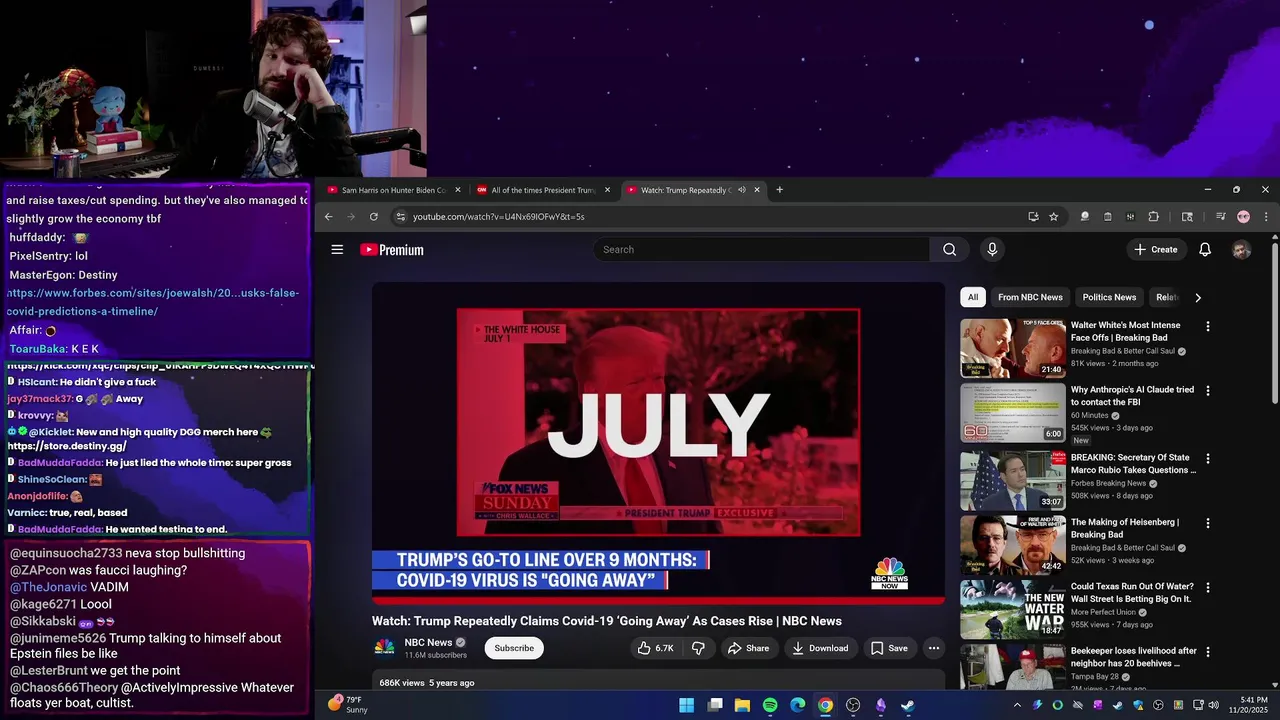Go back in Chrome browser
Screen dimensions: 1280x720
(x=328, y=217)
